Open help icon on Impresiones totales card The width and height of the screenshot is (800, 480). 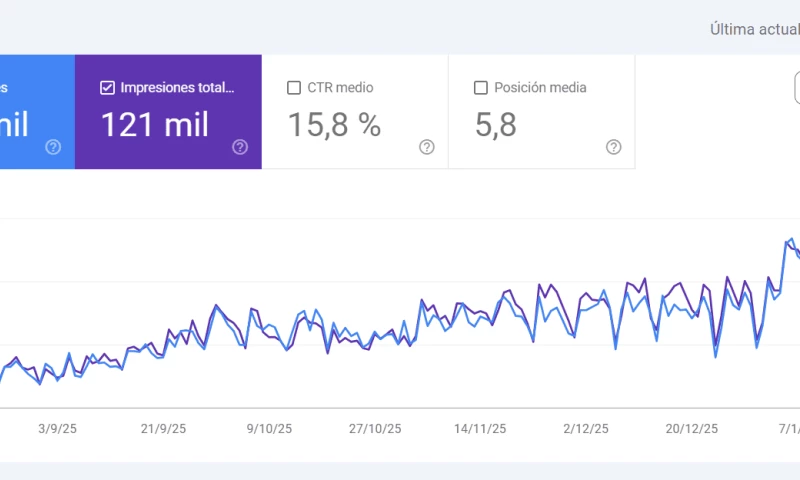240,147
